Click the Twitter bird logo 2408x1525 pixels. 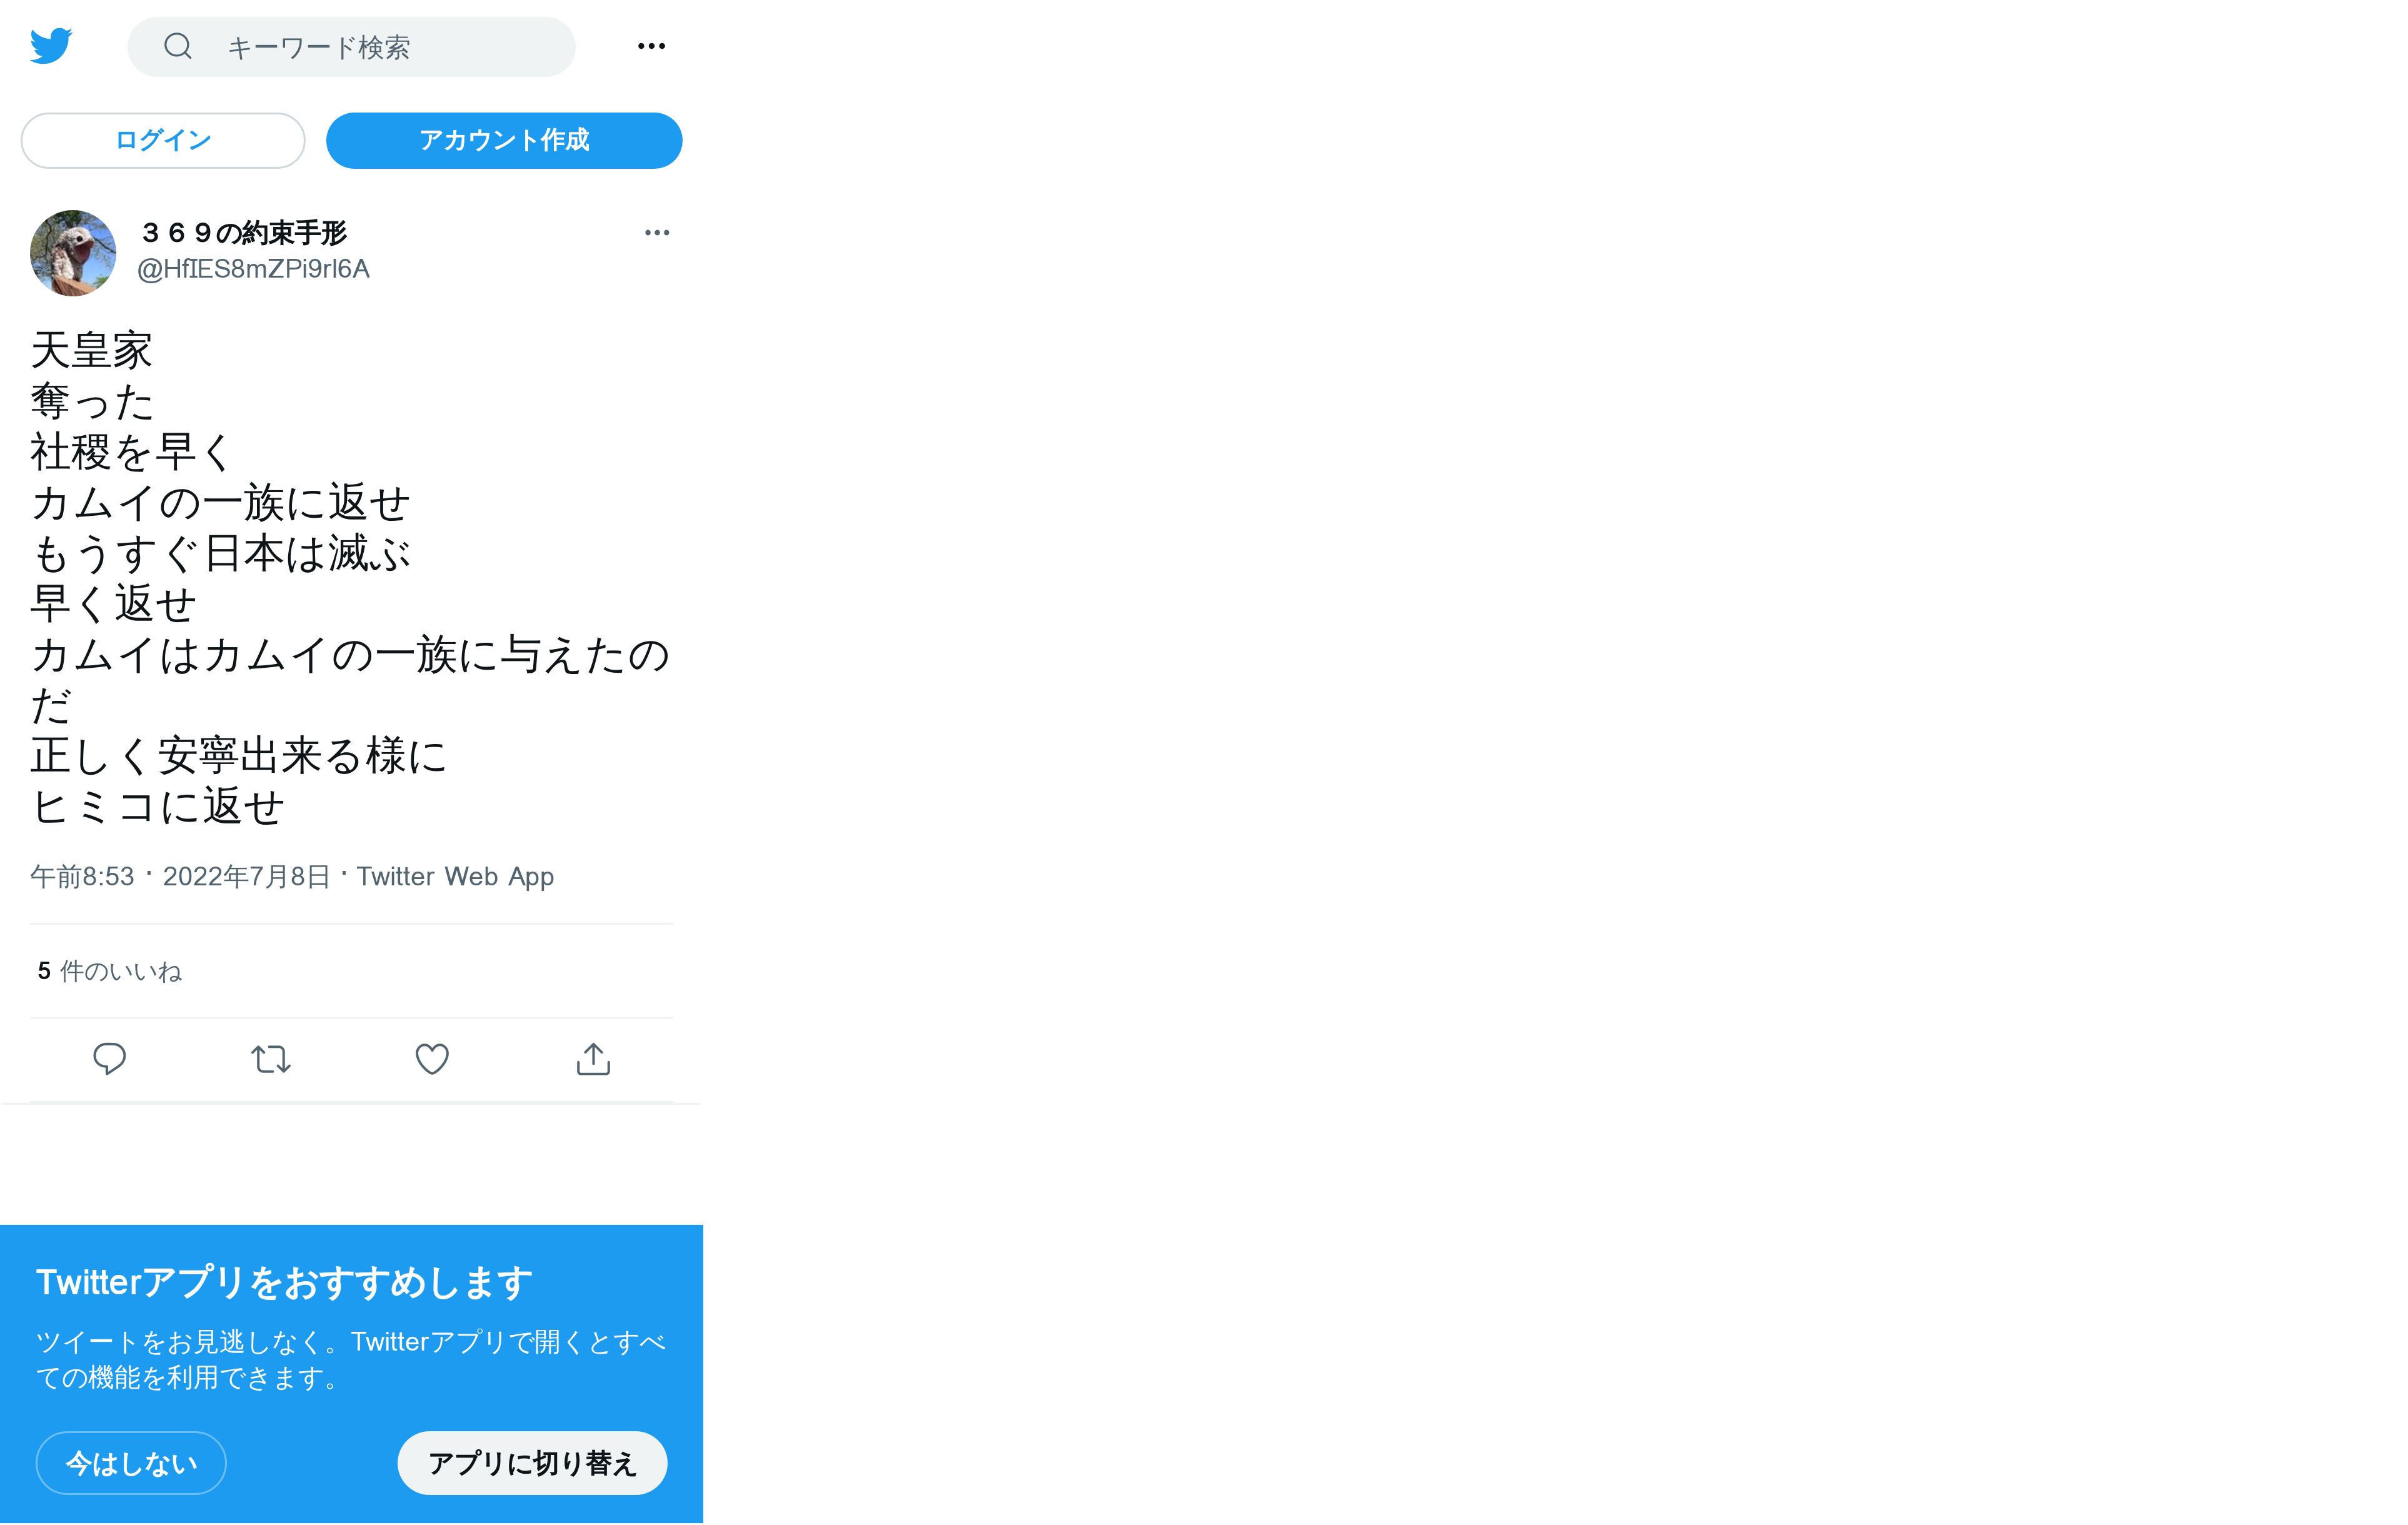click(x=50, y=46)
